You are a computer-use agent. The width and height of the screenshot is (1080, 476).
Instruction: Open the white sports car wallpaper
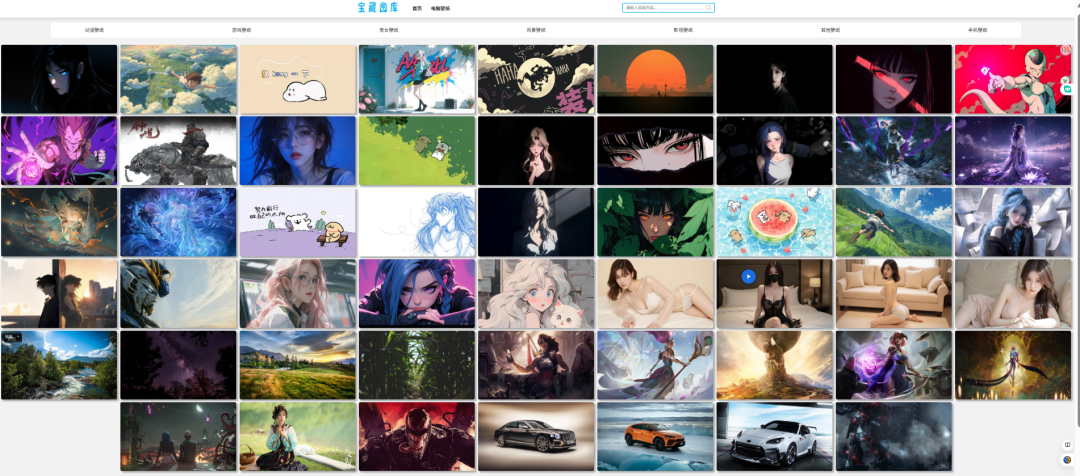774,436
